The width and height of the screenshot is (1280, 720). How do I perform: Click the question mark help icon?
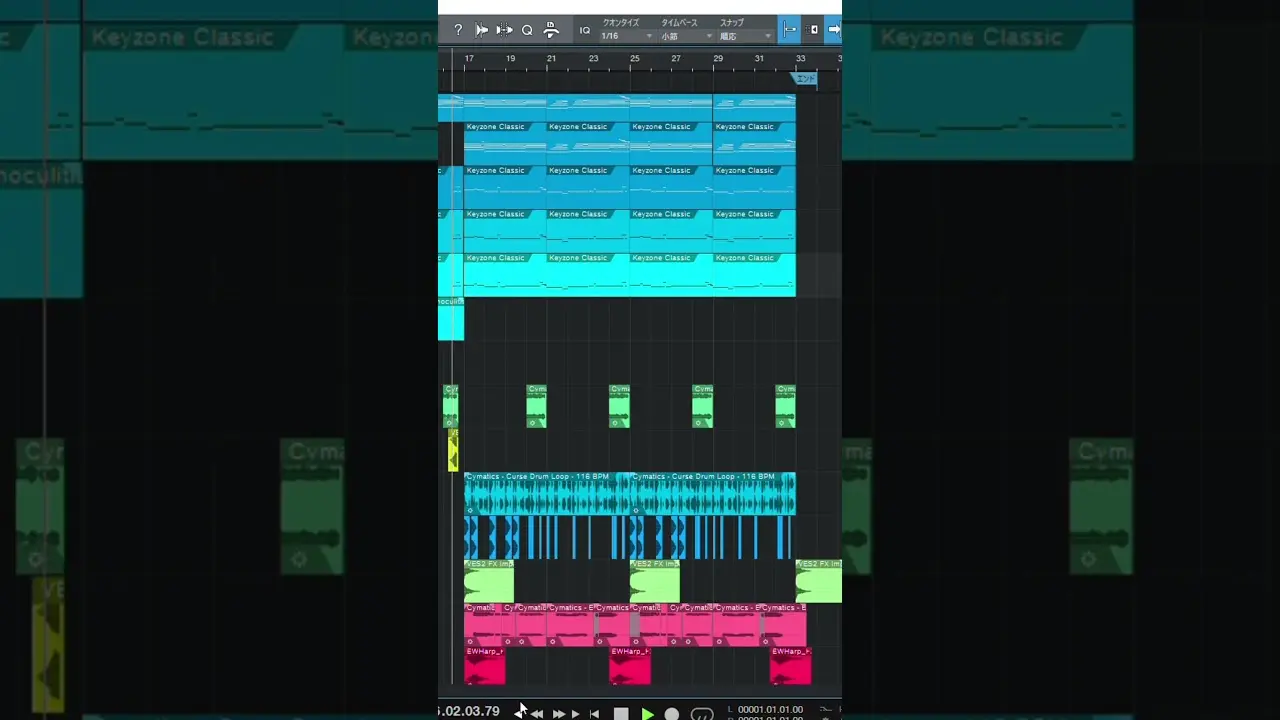pos(458,30)
